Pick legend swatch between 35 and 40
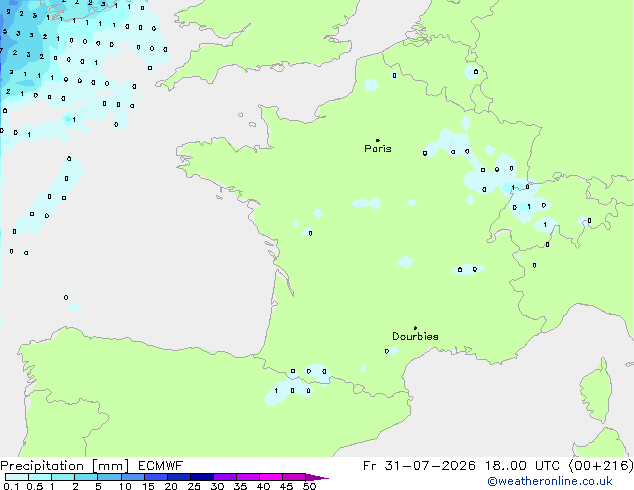This screenshot has height=490, width=634. point(247,477)
